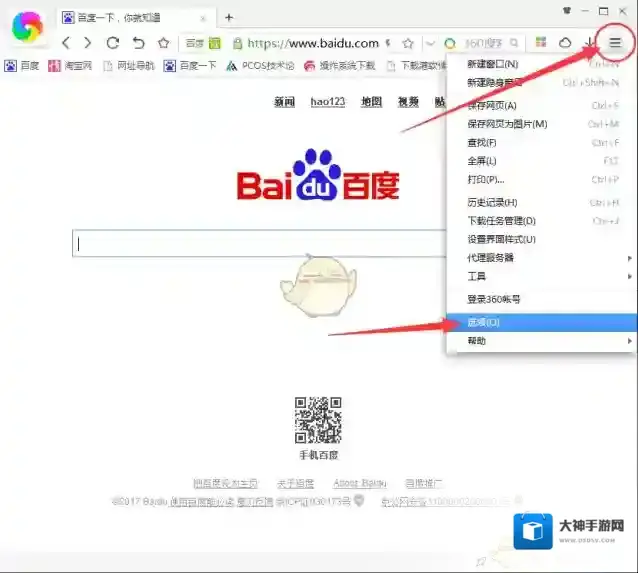Expand the 帮助 submenu
The image size is (638, 573).
point(542,341)
